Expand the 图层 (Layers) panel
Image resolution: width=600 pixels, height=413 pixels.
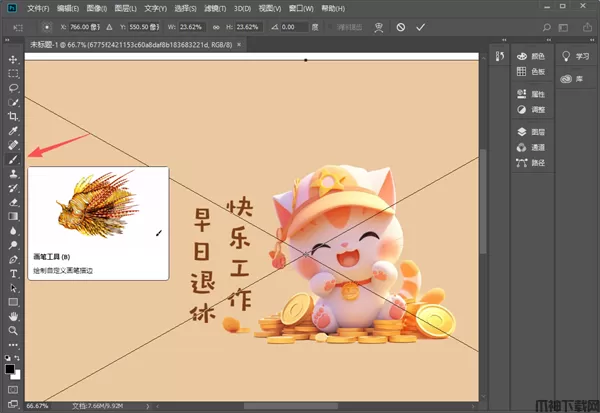coord(530,131)
